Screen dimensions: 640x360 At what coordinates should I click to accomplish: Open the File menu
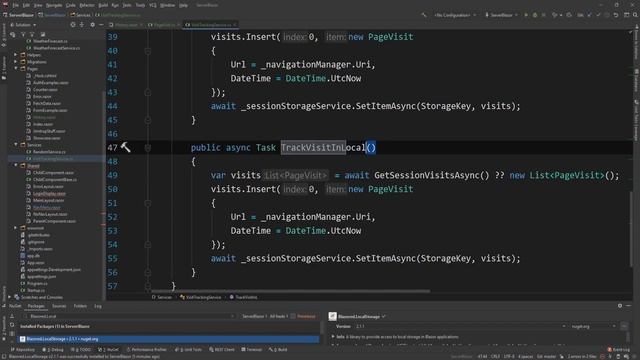(16, 5)
